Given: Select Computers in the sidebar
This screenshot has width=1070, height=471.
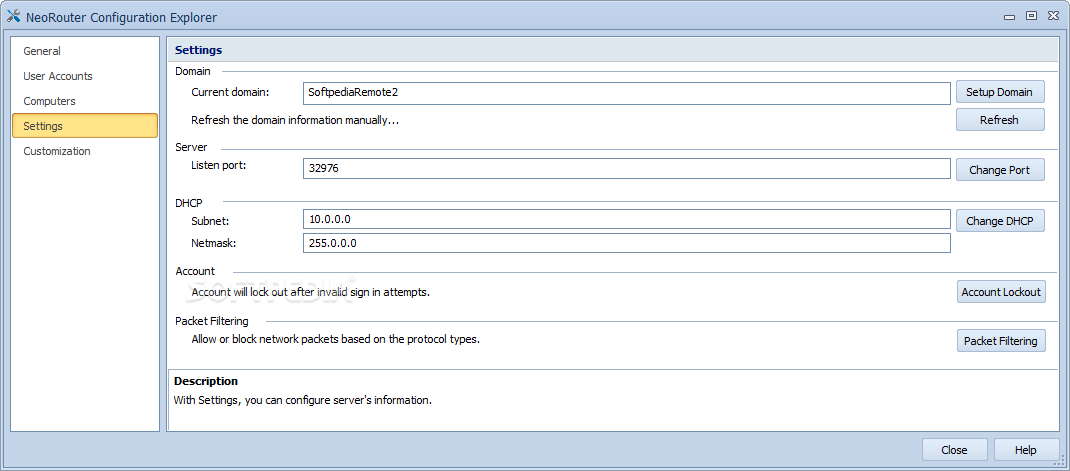Looking at the screenshot, I should click(49, 101).
